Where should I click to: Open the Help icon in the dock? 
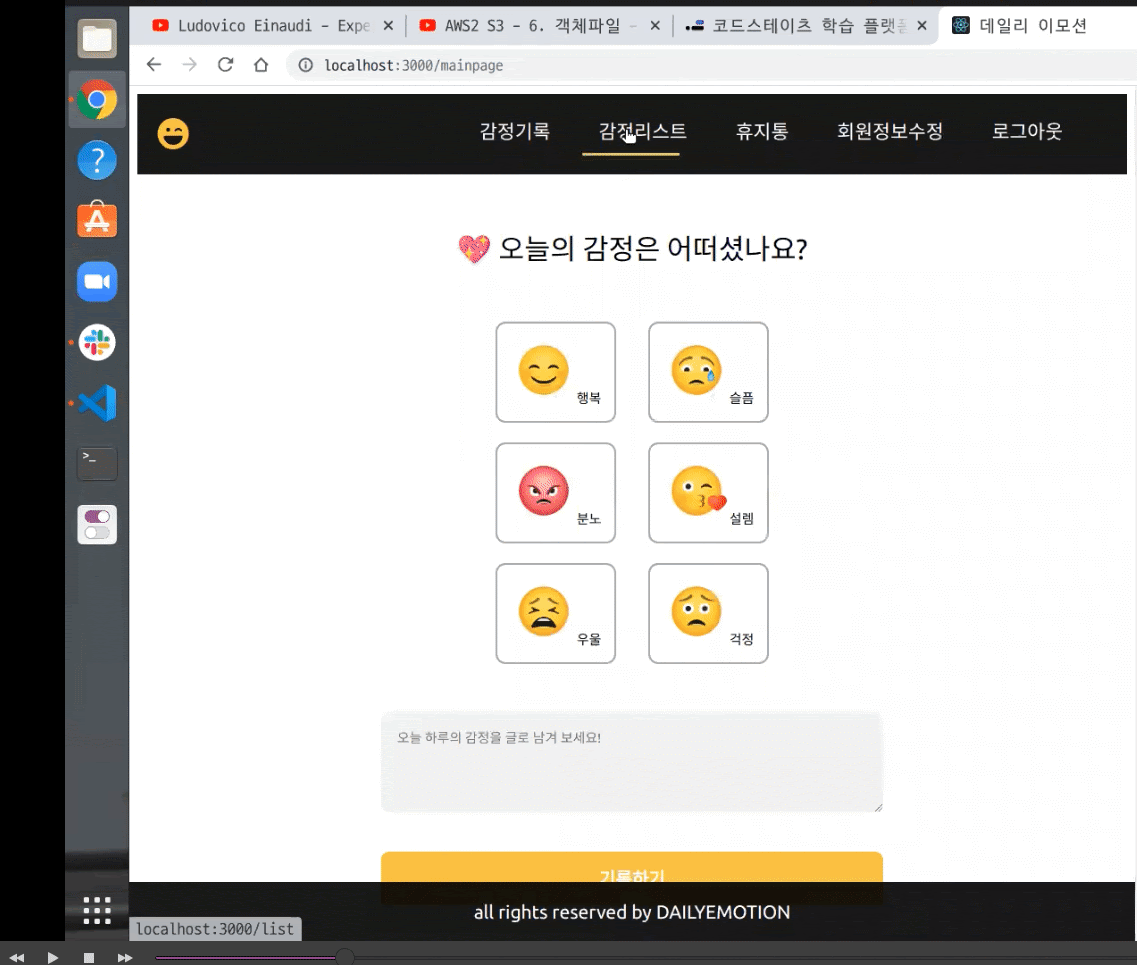coord(97,160)
